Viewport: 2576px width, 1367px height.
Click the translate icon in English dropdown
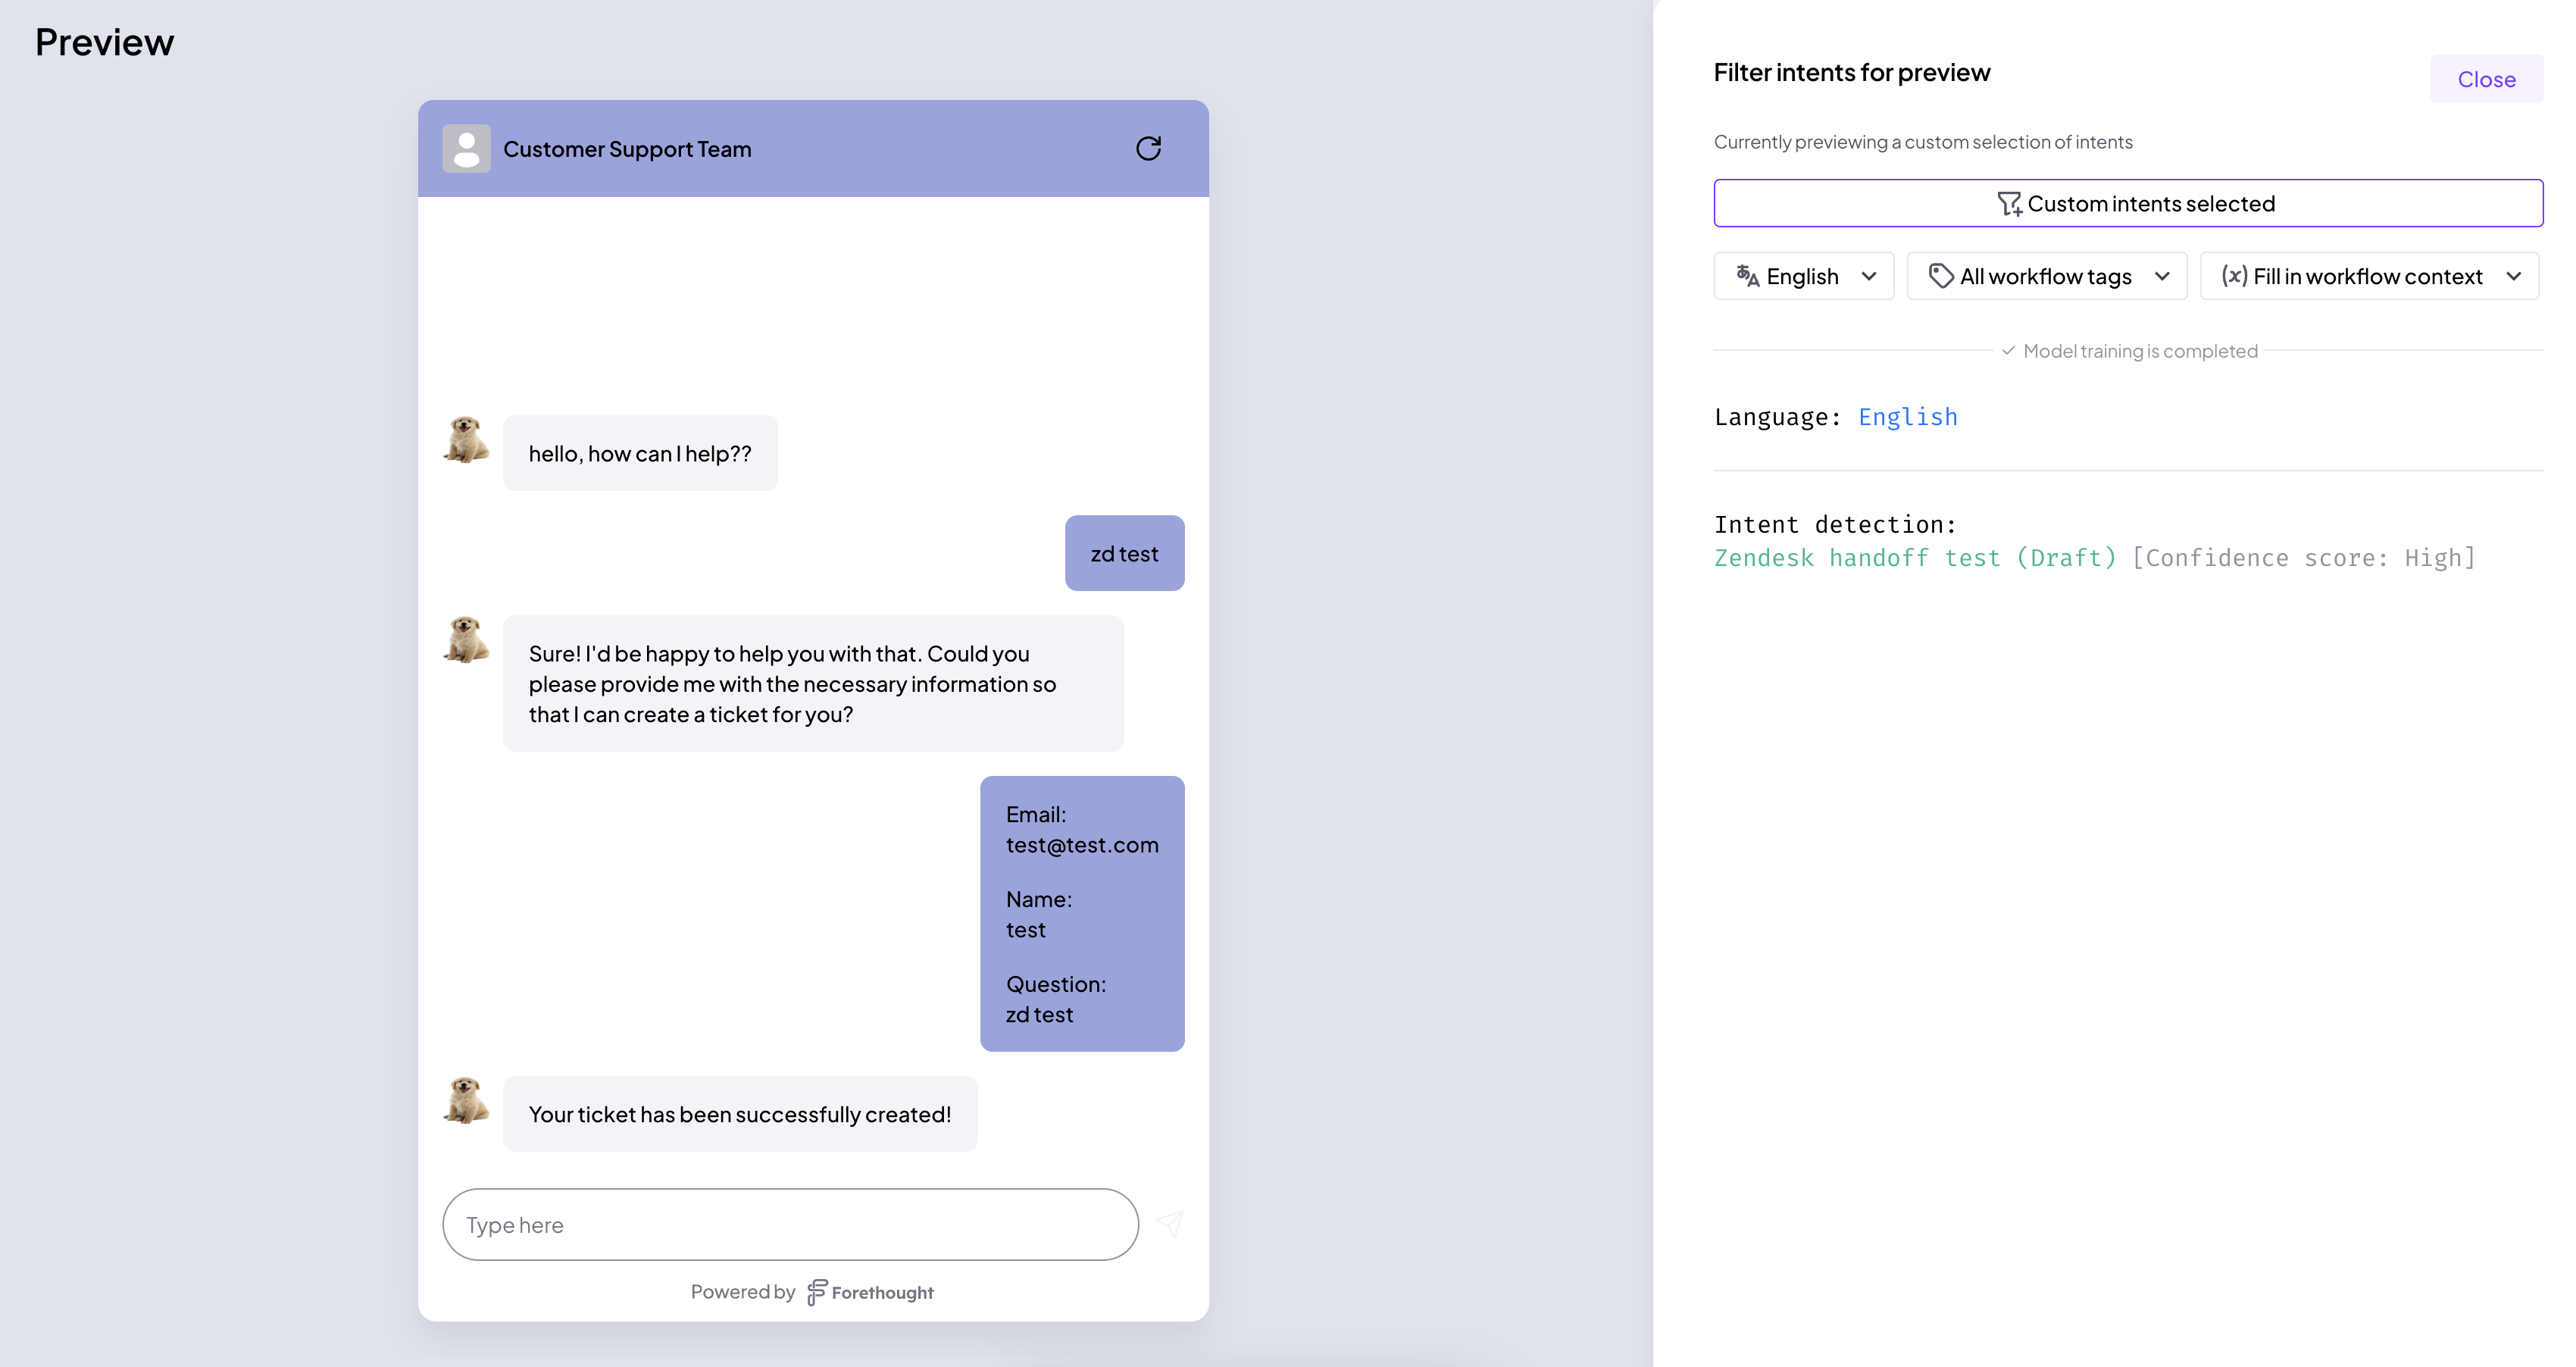pos(1747,276)
